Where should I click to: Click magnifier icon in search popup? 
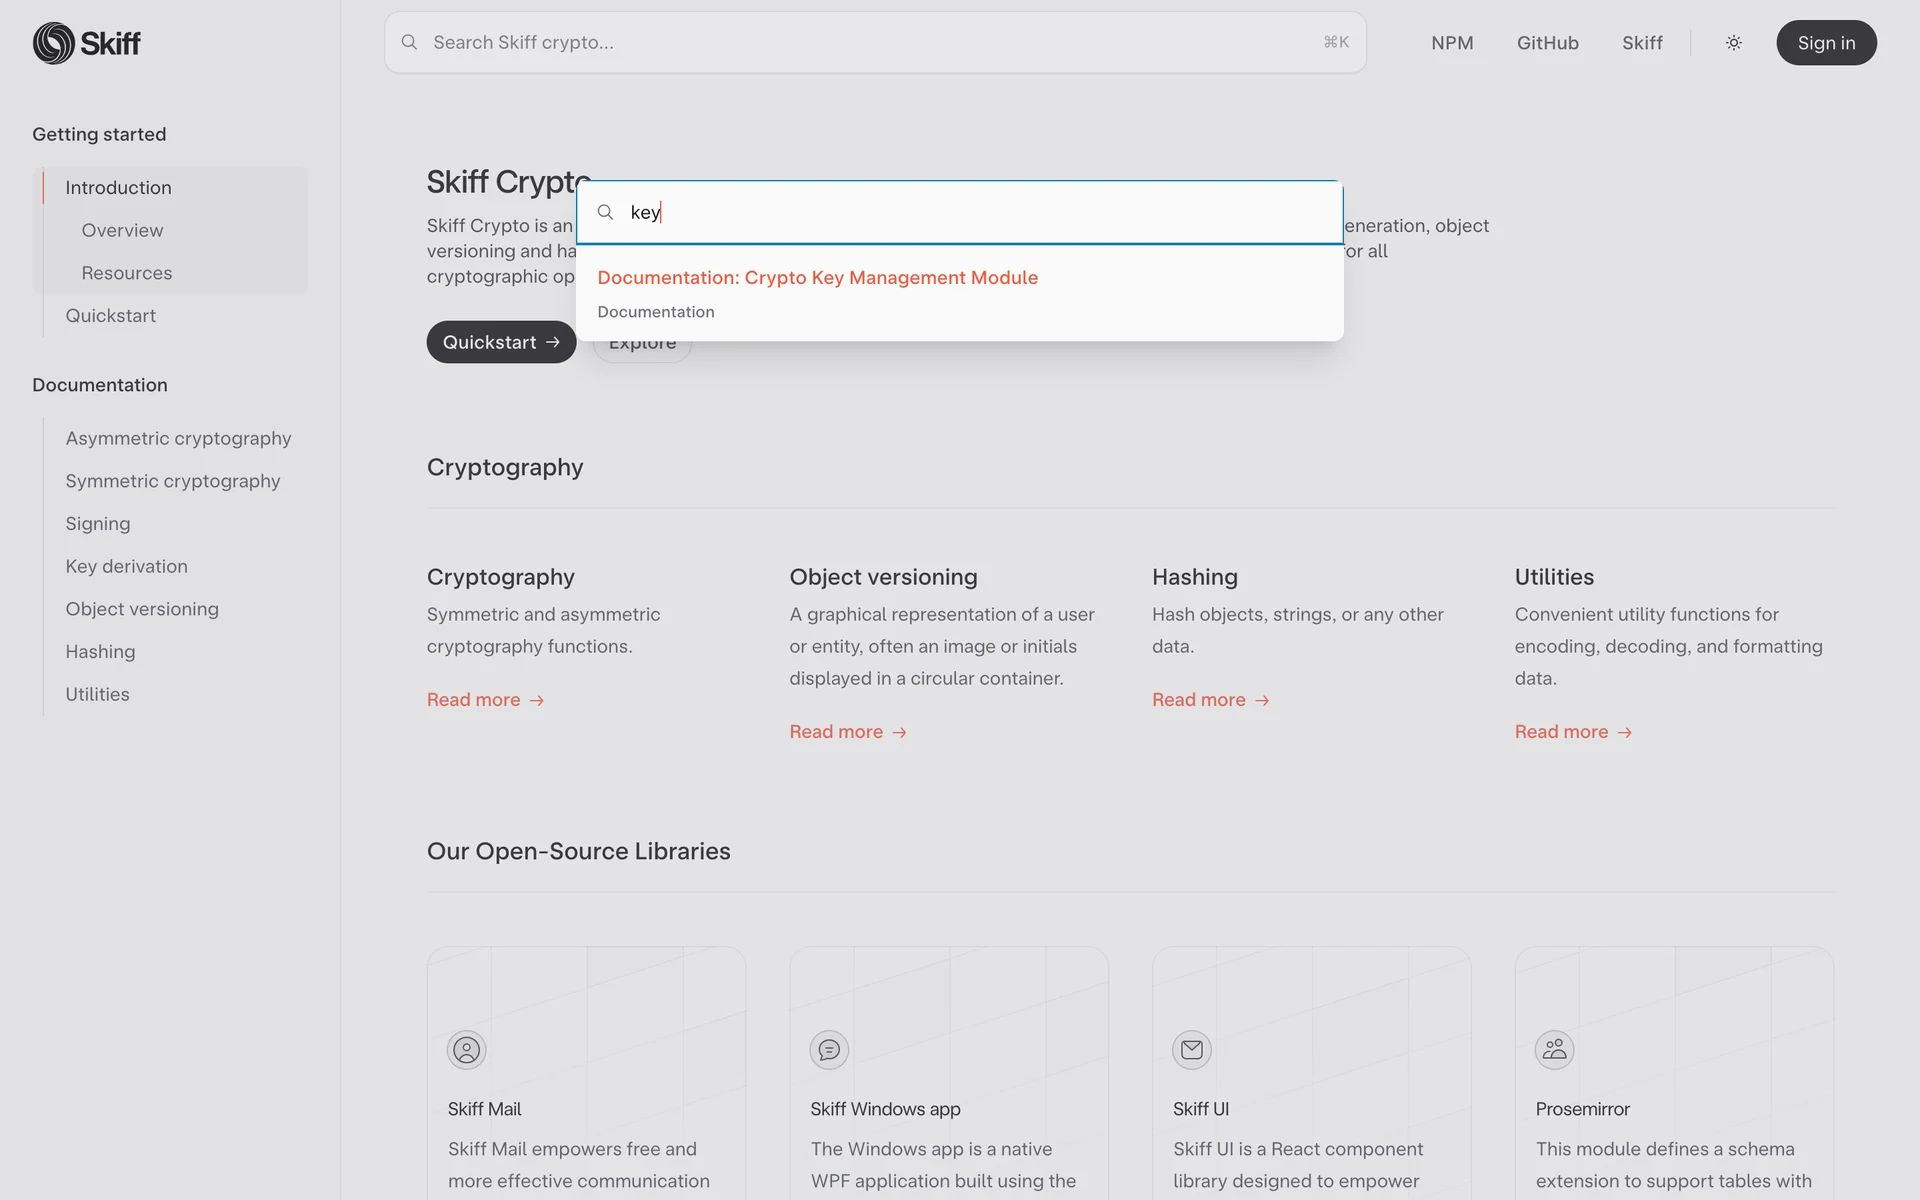pyautogui.click(x=605, y=212)
